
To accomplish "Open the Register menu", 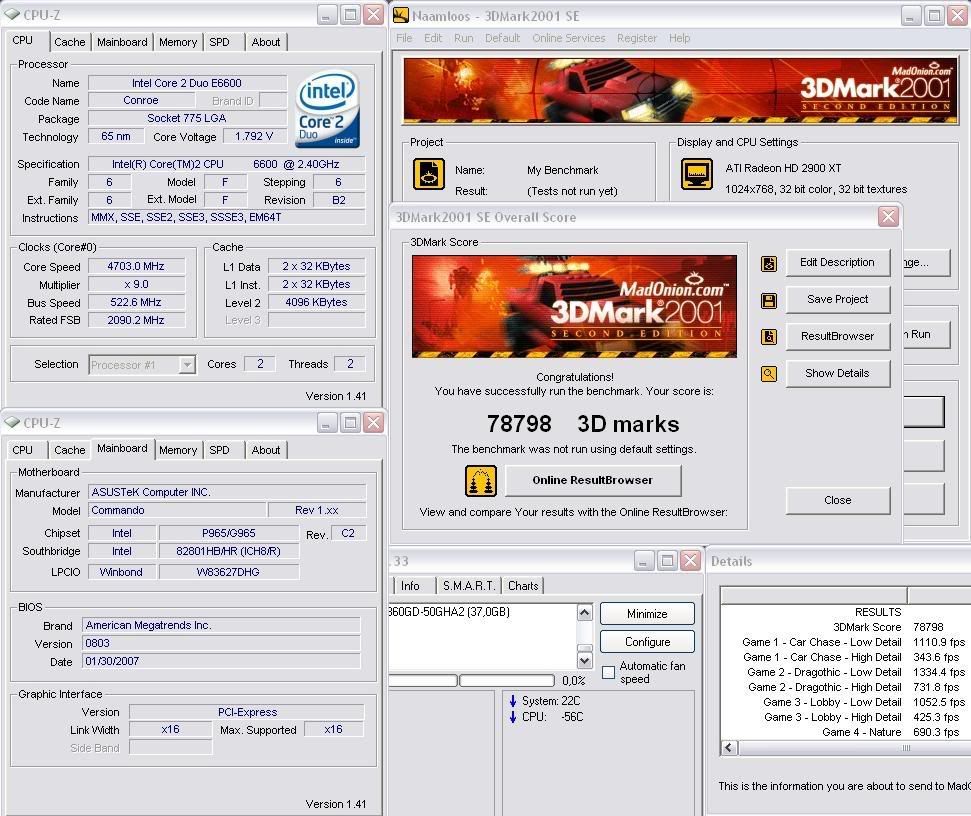I will 637,38.
